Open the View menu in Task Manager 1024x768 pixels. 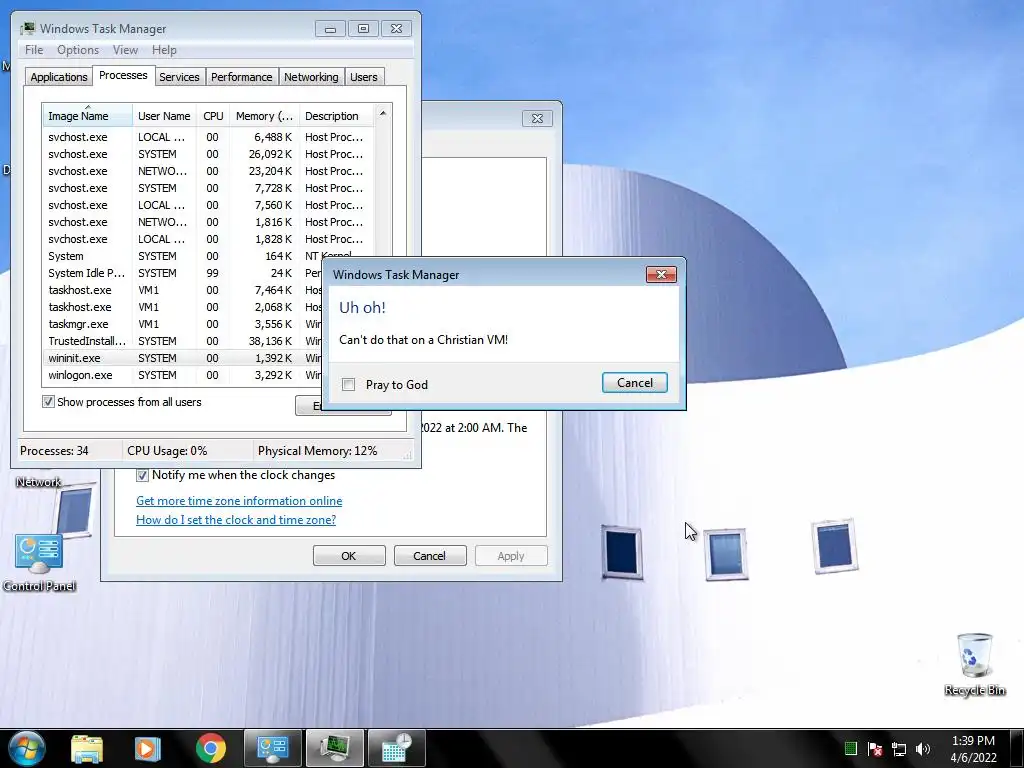coord(125,50)
